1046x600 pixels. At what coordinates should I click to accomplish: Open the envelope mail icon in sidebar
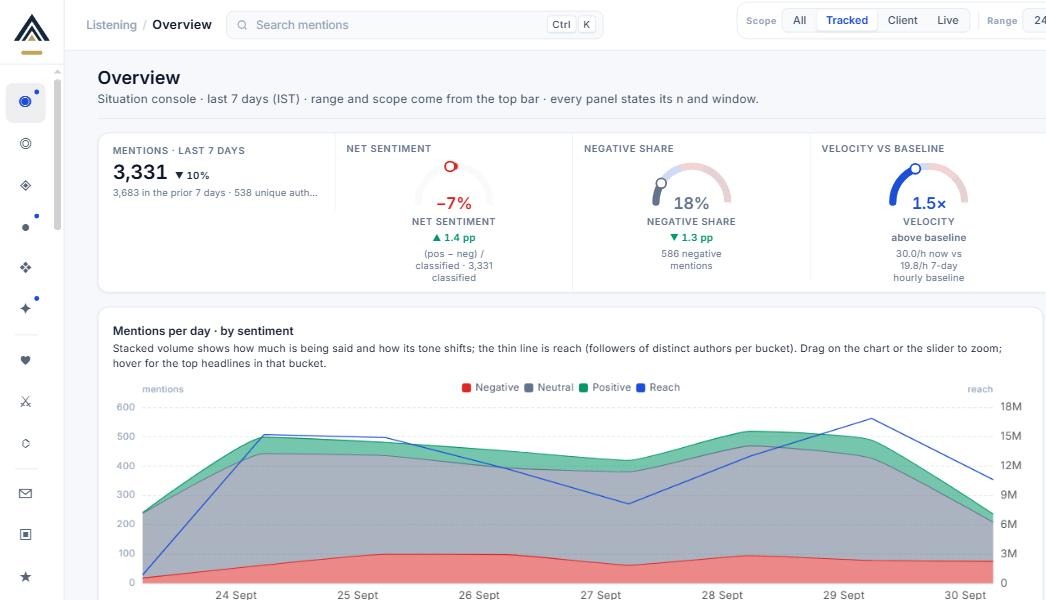click(25, 493)
